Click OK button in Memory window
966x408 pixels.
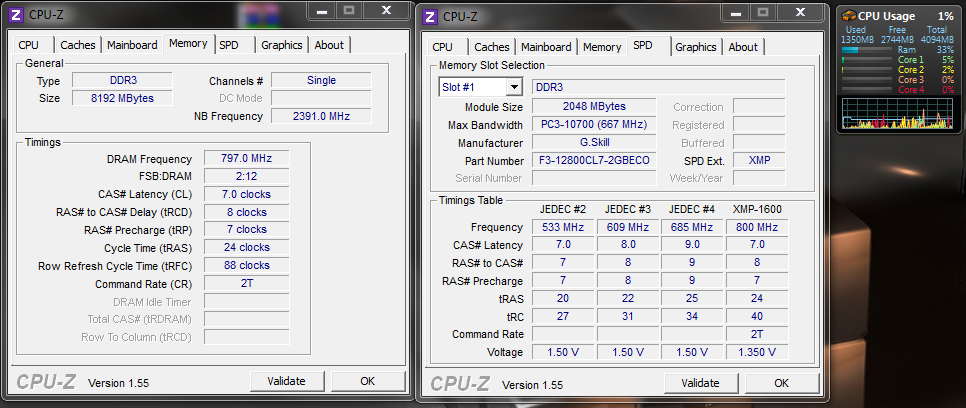tap(368, 381)
